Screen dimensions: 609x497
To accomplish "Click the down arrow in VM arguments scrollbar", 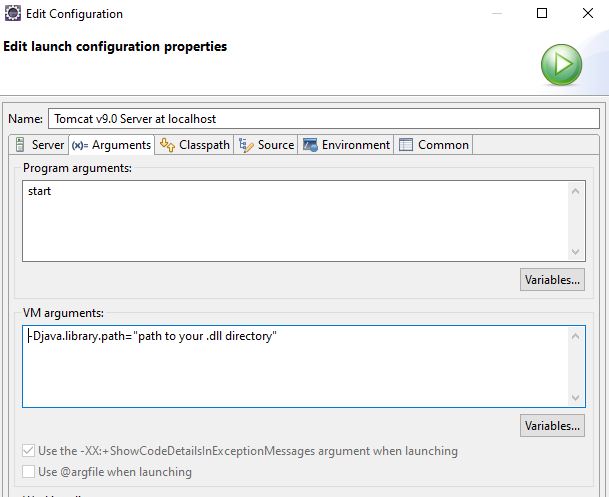I will click(x=575, y=398).
